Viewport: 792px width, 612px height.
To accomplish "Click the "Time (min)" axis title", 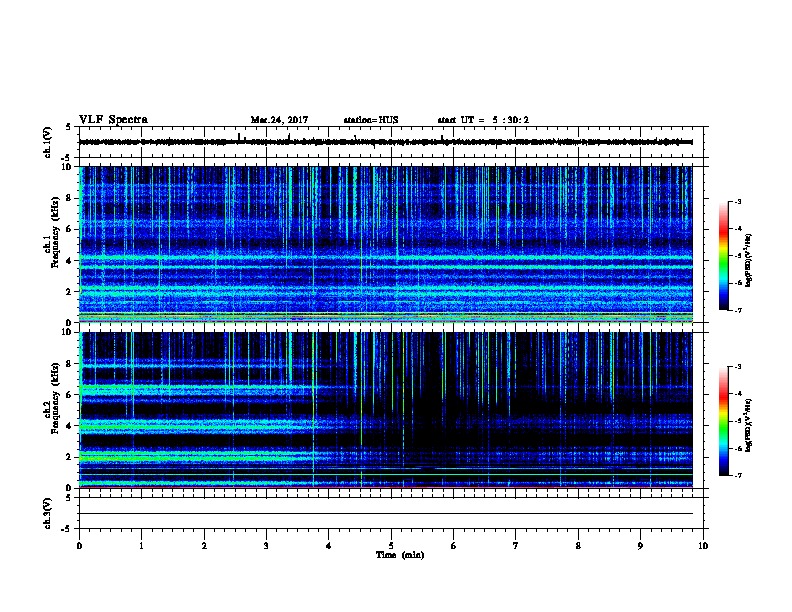I will pos(400,555).
